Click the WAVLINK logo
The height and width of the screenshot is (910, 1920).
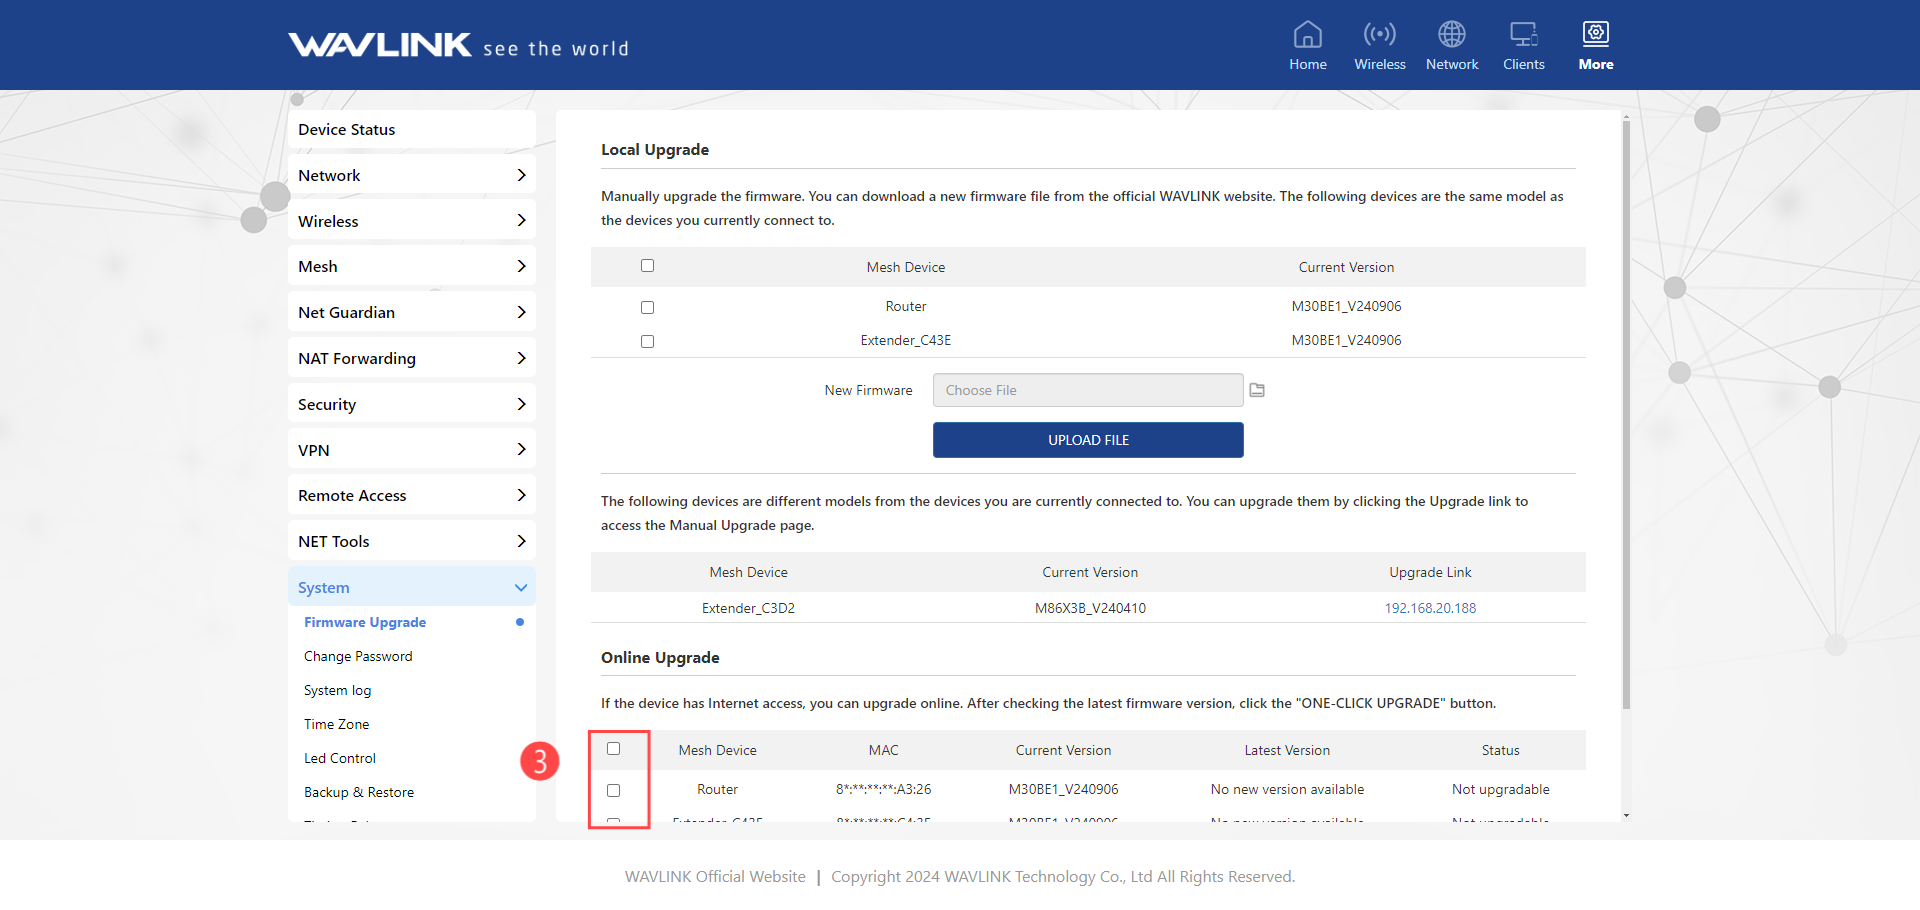380,46
